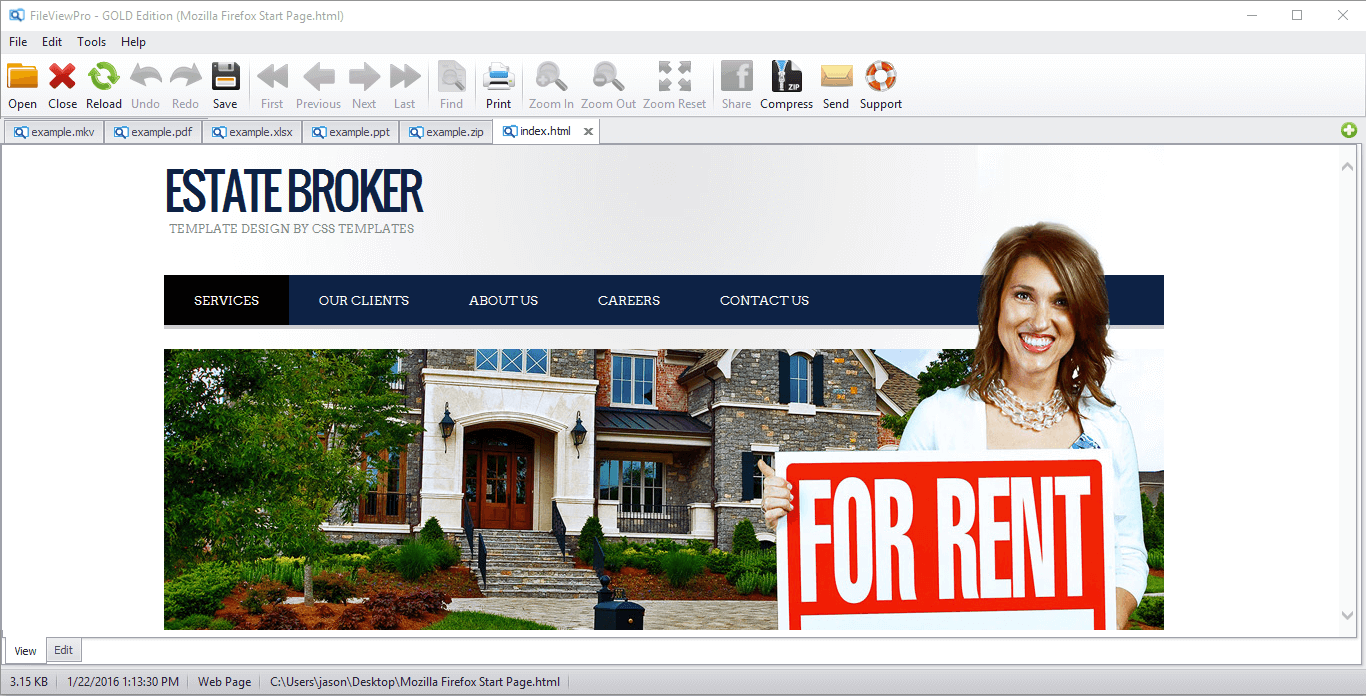Click TEMPLATE DESIGN BY CSS TEMPLATES text
1366x696 pixels.
[291, 229]
